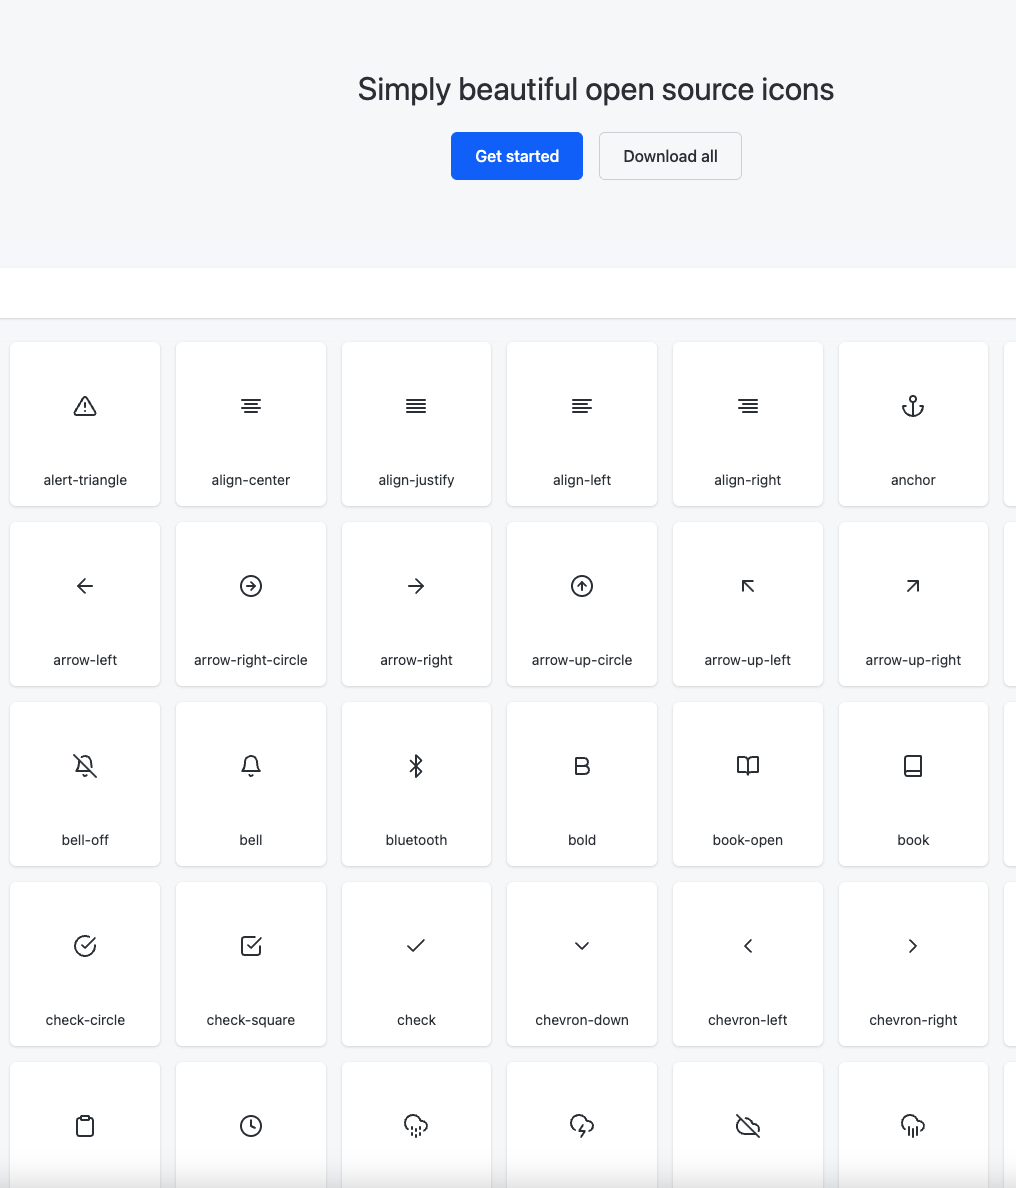The image size is (1016, 1188).
Task: Select the bold letter B icon
Action: pyautogui.click(x=582, y=766)
